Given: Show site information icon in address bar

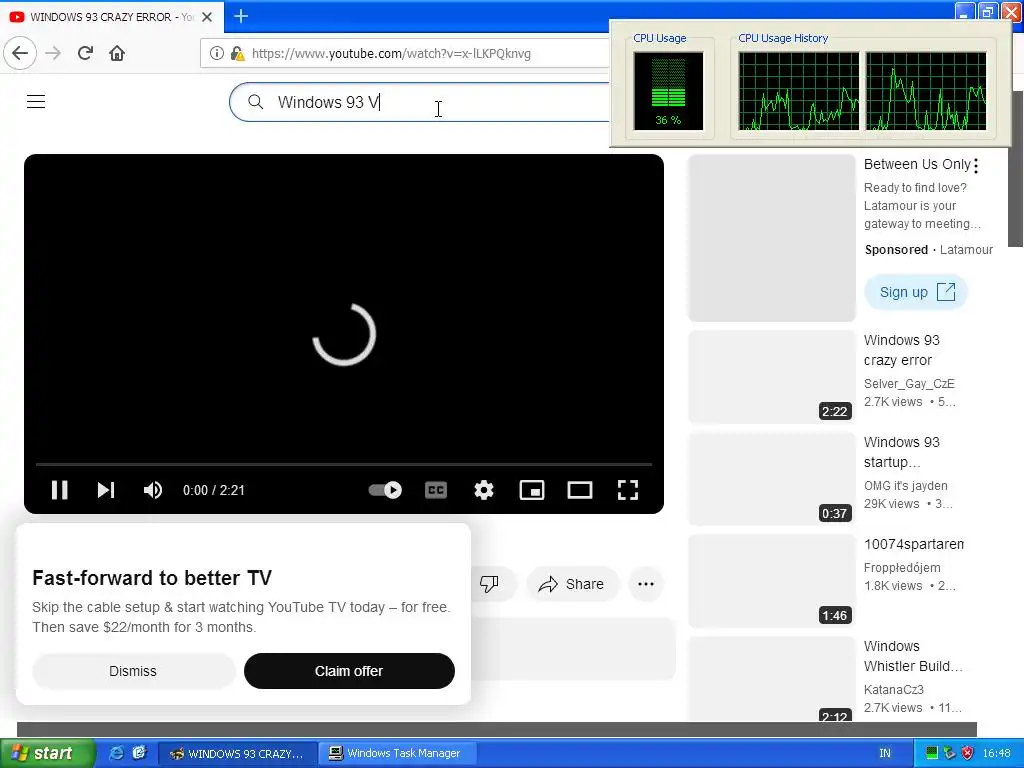Looking at the screenshot, I should pyautogui.click(x=216, y=54).
